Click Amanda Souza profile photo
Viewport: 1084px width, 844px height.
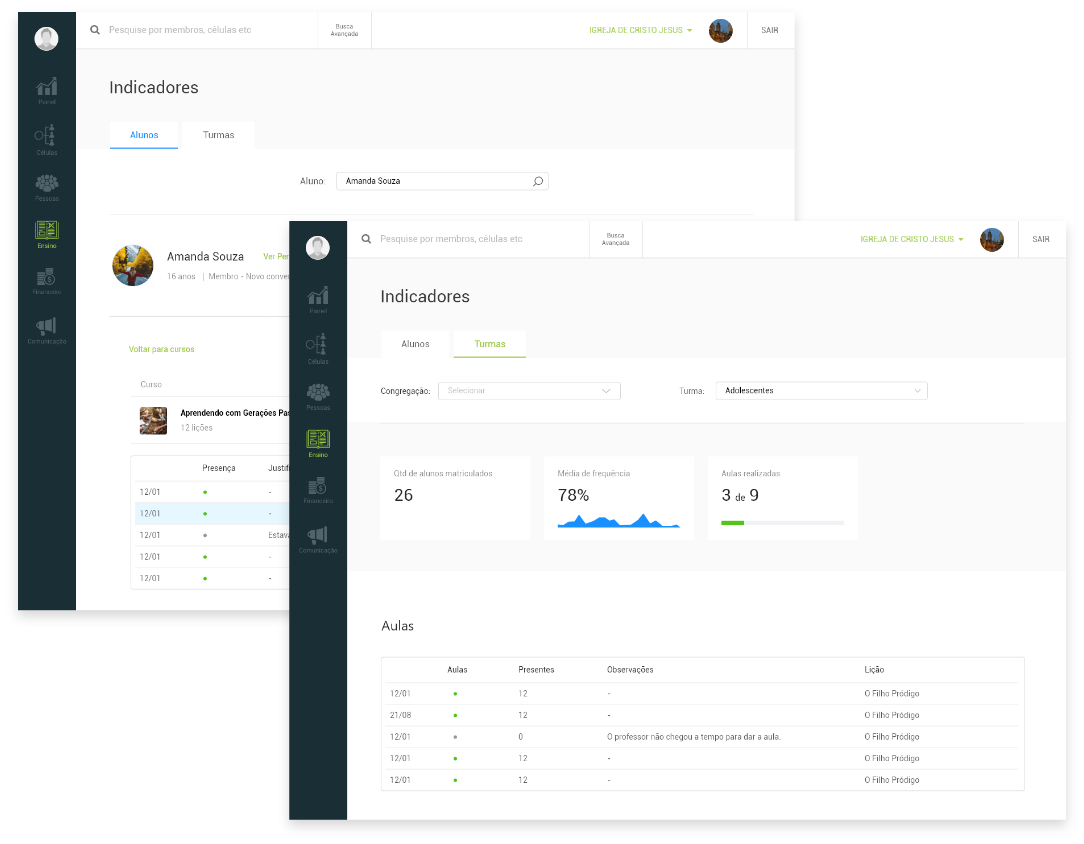pos(133,265)
